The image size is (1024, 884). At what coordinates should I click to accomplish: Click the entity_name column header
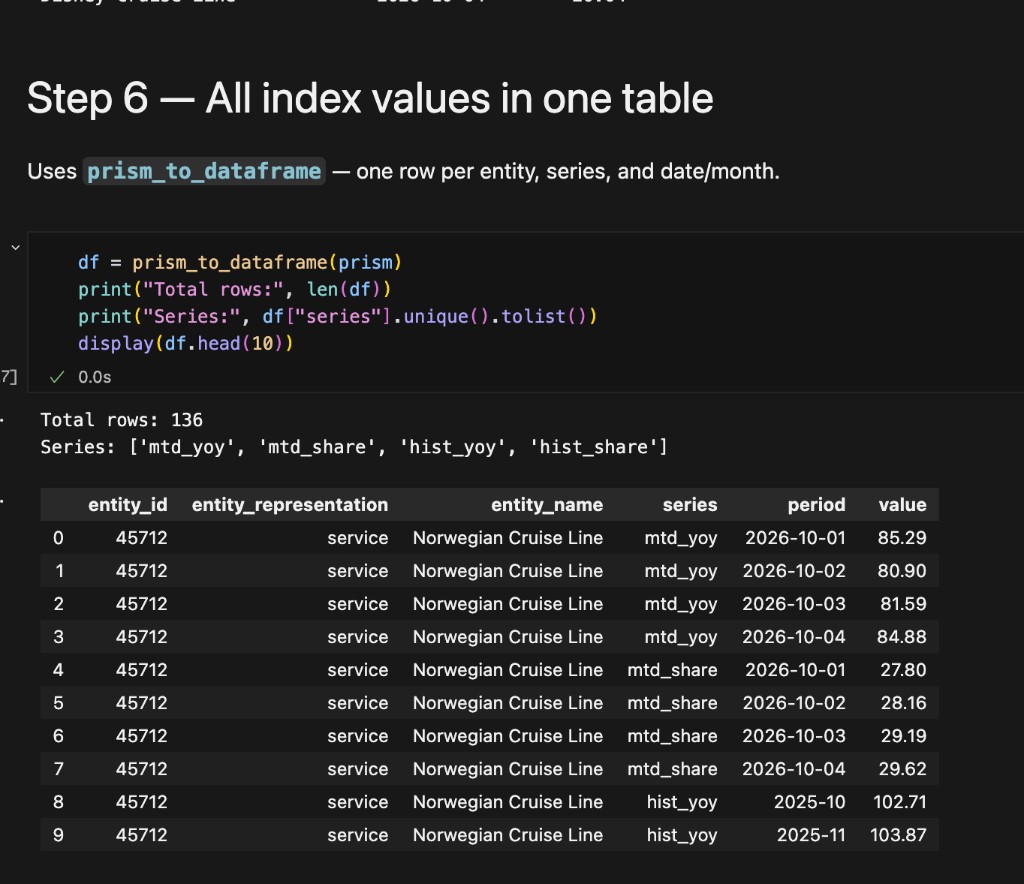coord(547,505)
